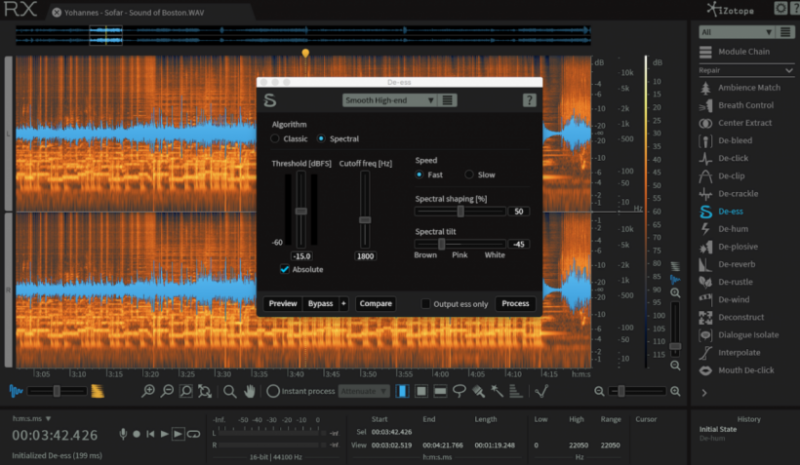The width and height of the screenshot is (800, 465).
Task: Select the harmonics selection tool
Action: pyautogui.click(x=516, y=391)
